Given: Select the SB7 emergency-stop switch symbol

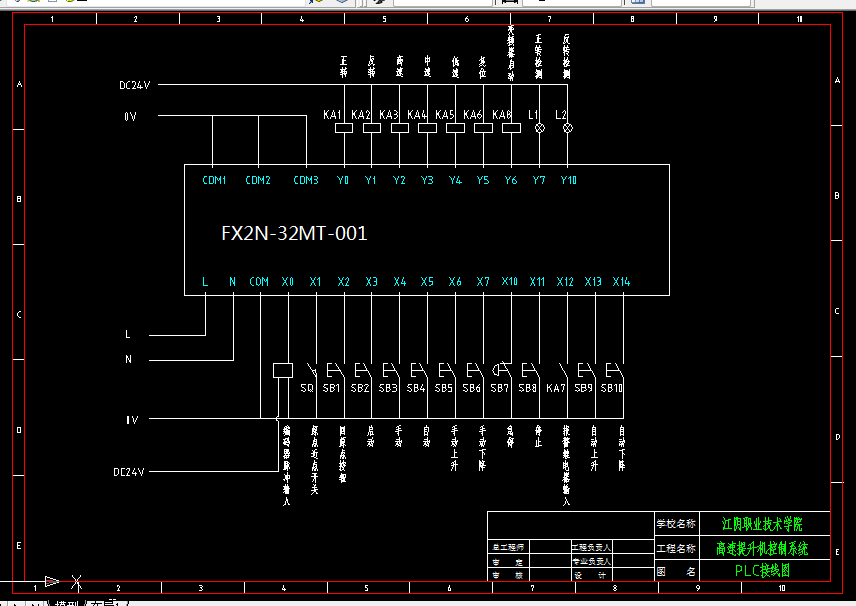Looking at the screenshot, I should pos(502,371).
